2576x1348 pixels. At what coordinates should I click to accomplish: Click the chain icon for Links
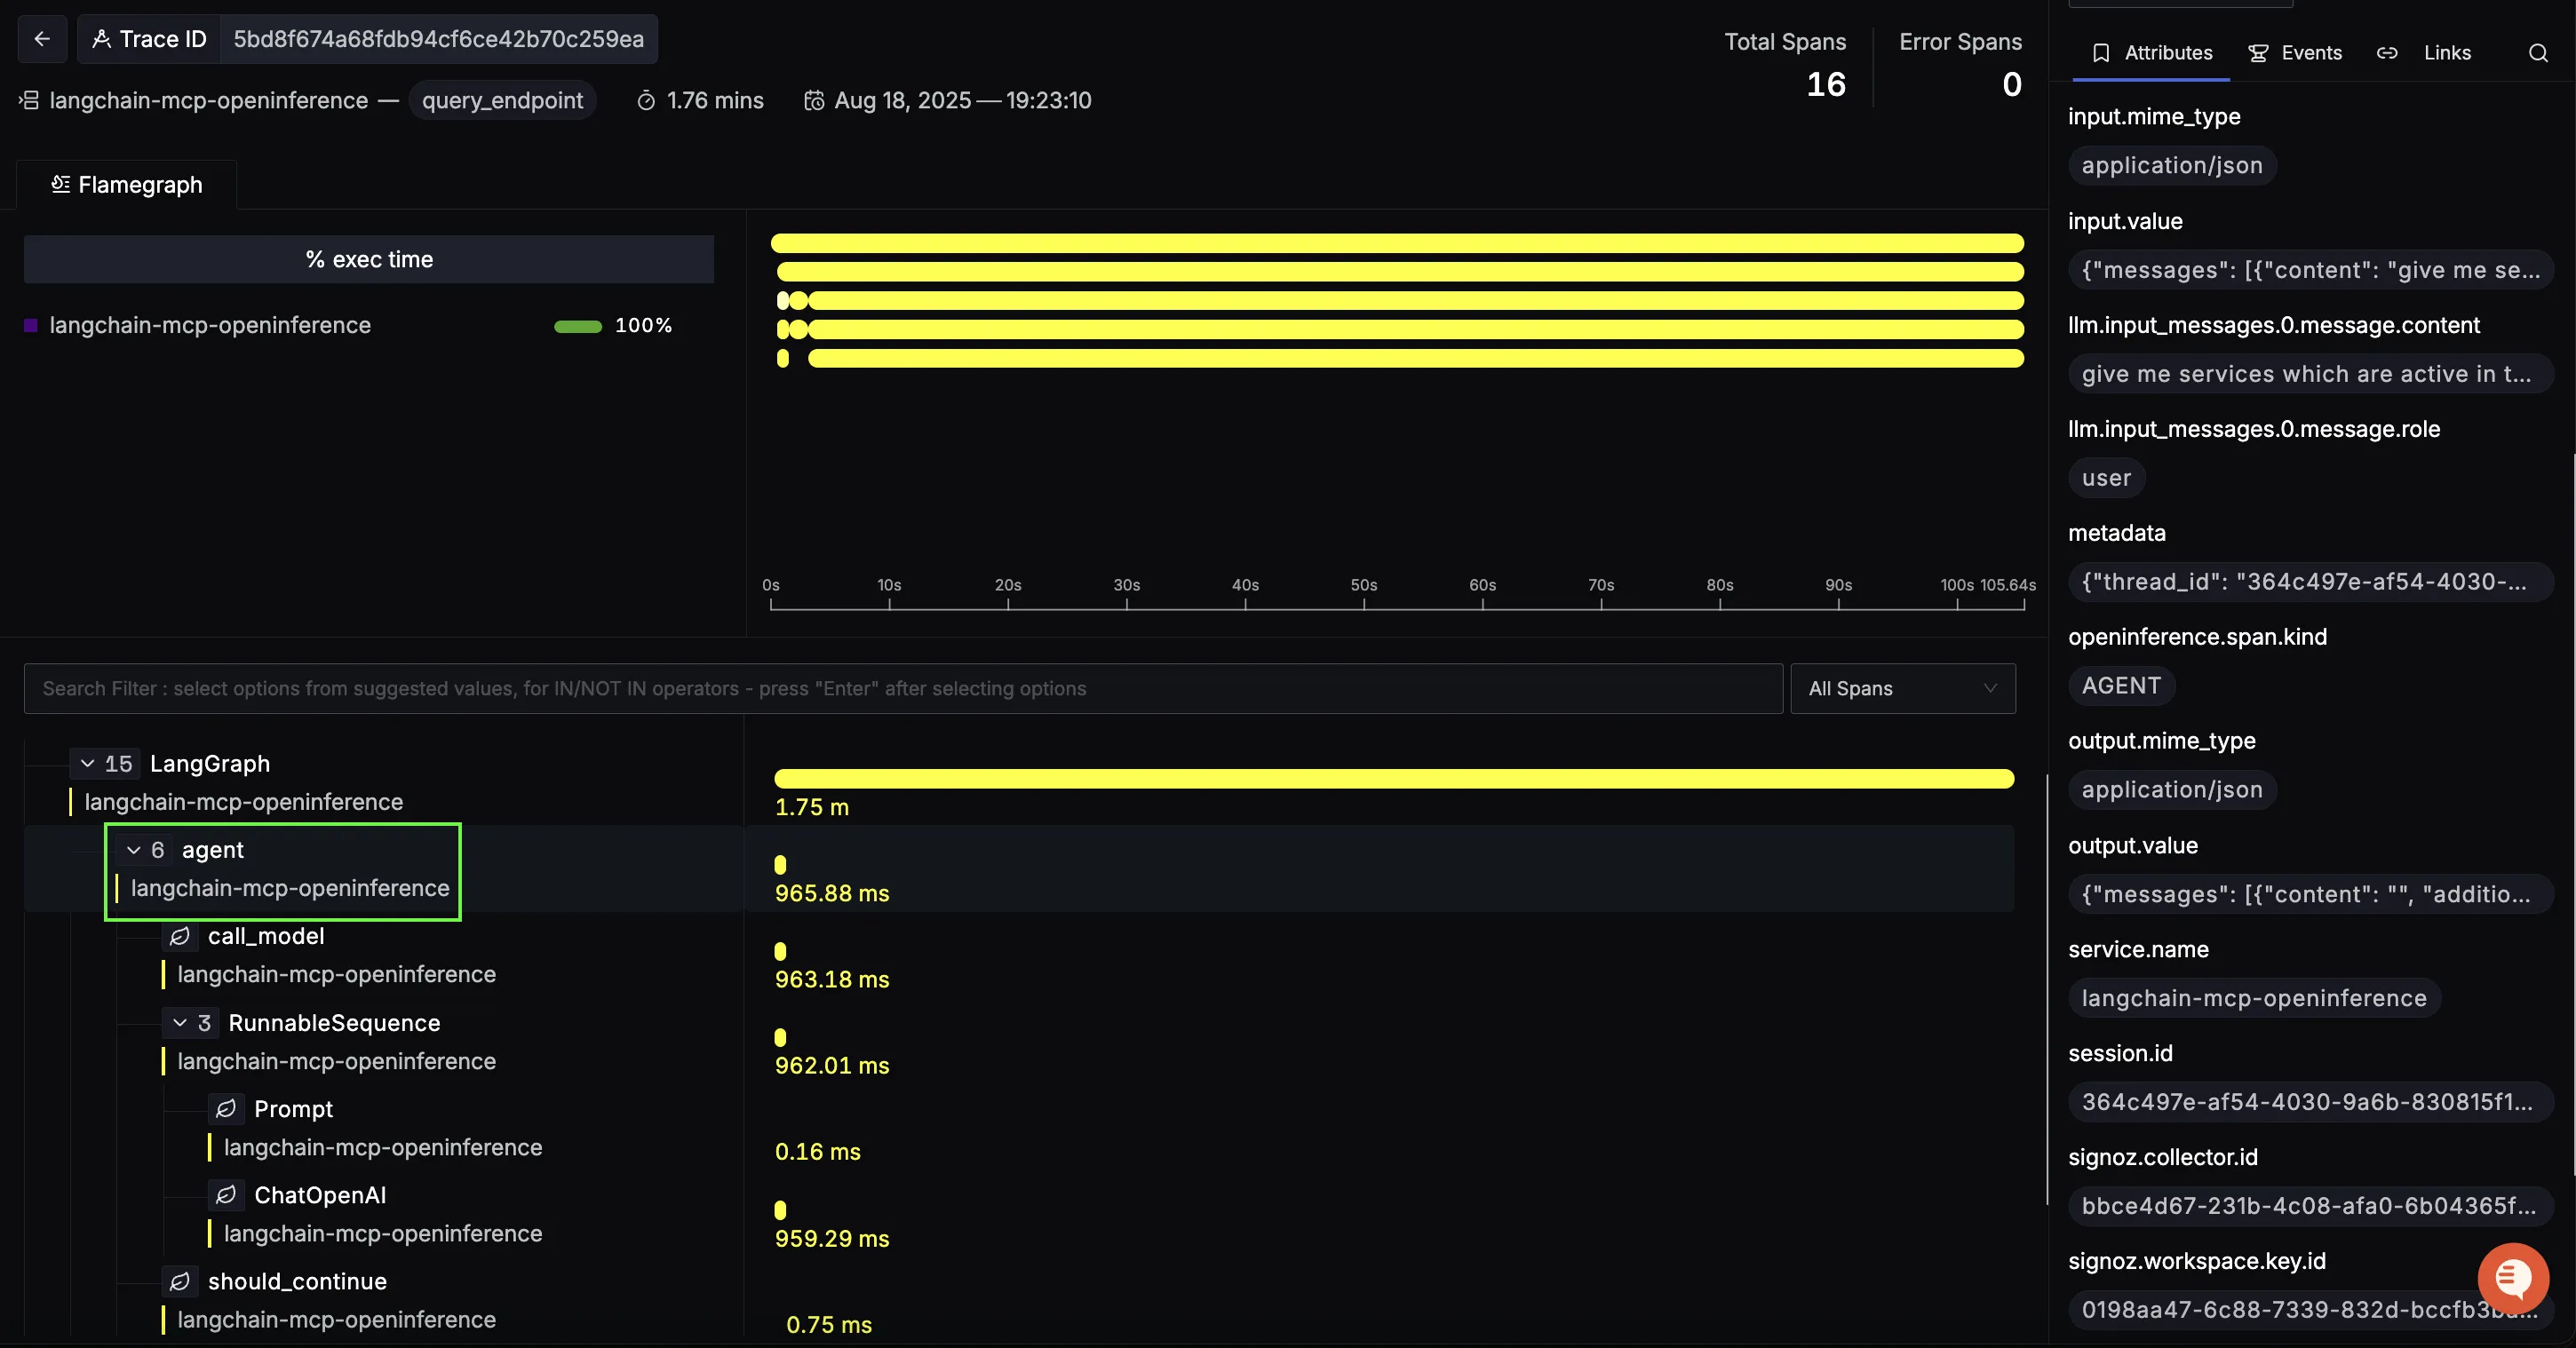coord(2387,53)
